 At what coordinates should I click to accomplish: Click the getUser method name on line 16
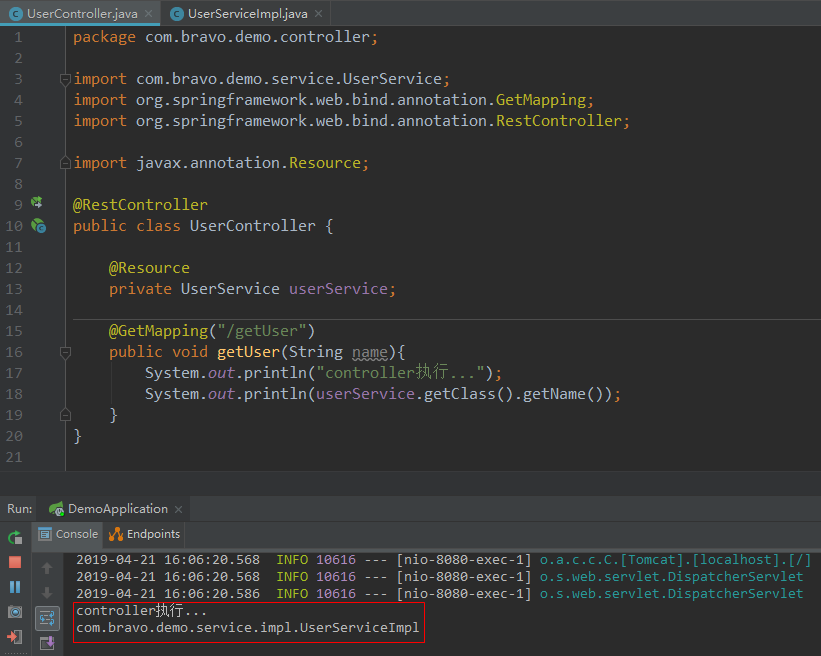(249, 352)
